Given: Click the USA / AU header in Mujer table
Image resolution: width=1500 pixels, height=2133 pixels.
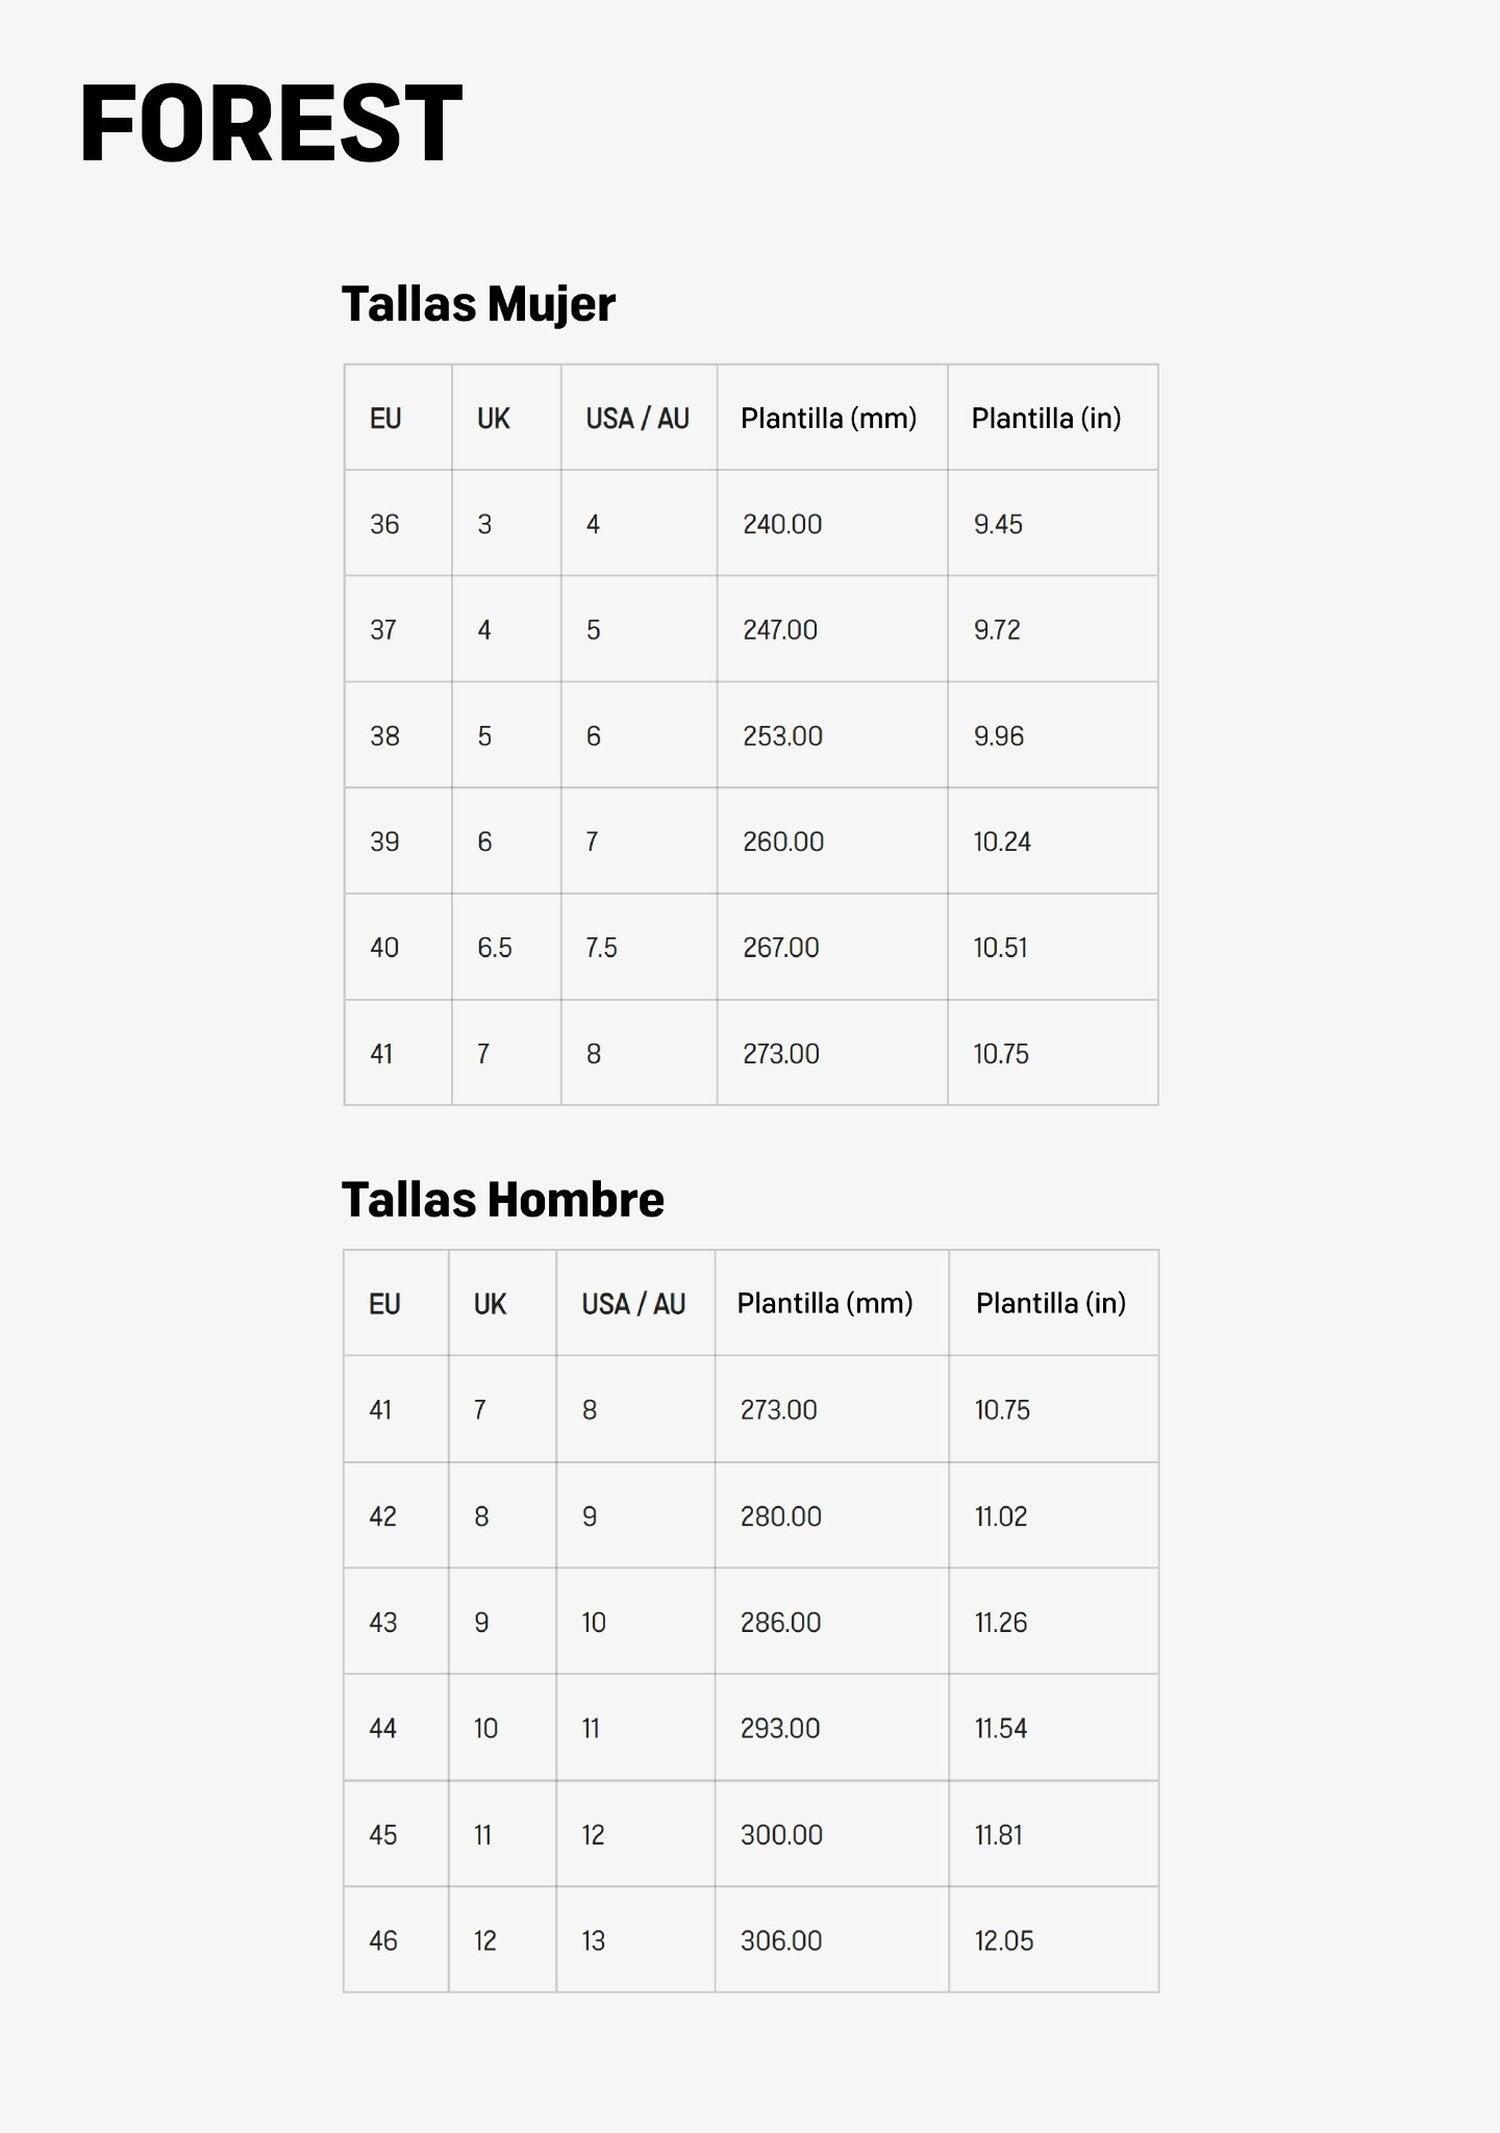Looking at the screenshot, I should tap(639, 417).
